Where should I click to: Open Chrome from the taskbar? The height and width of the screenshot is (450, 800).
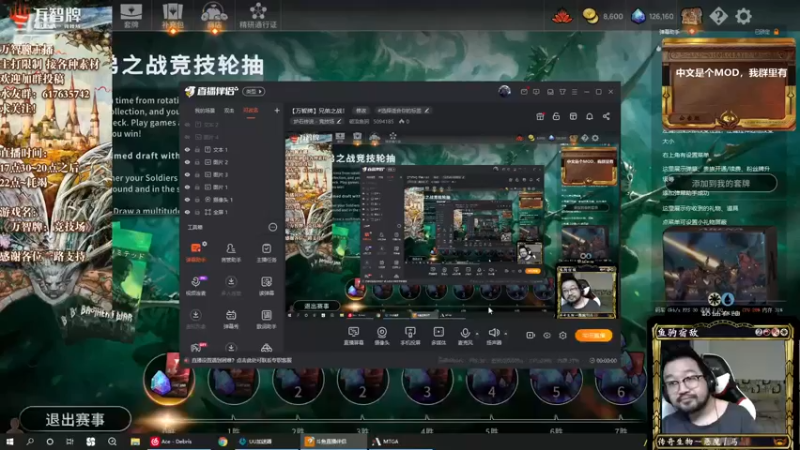click(223, 441)
